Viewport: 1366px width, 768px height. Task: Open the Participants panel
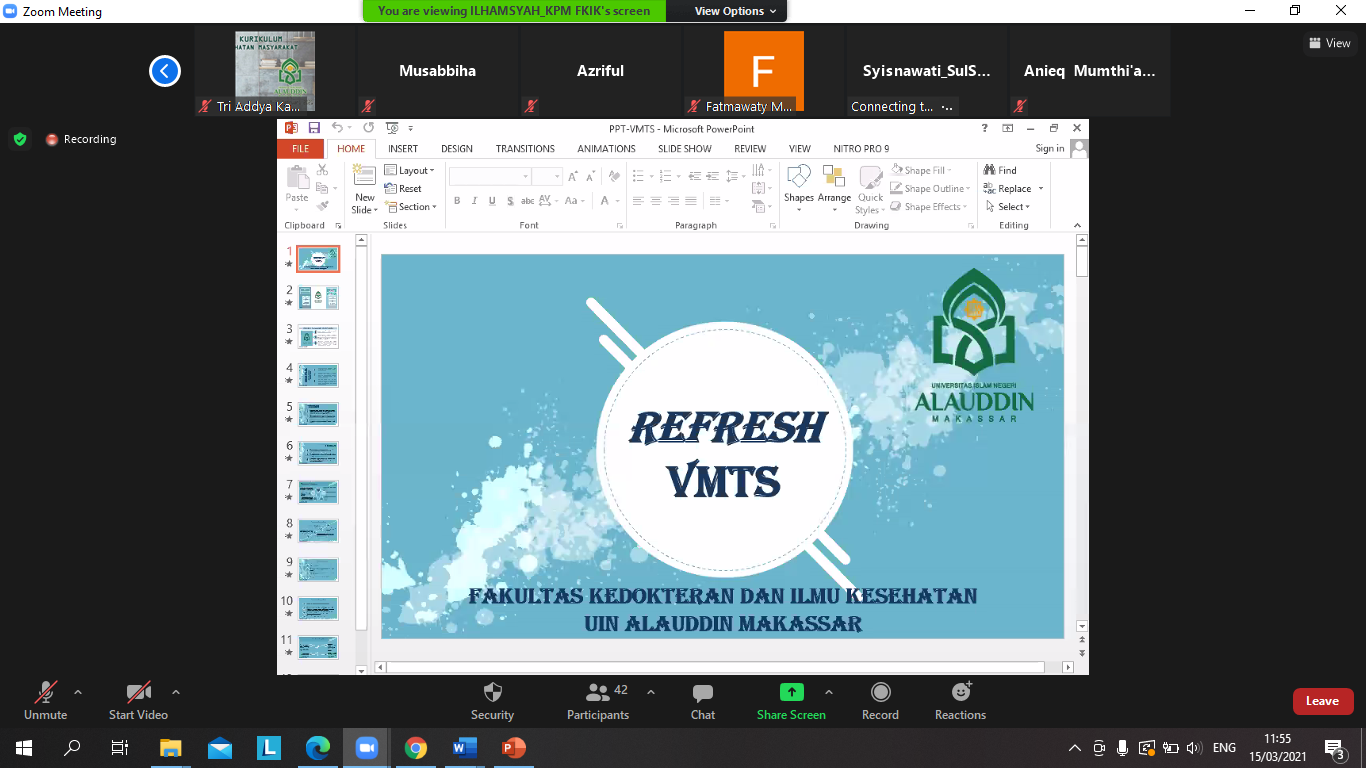click(x=598, y=693)
